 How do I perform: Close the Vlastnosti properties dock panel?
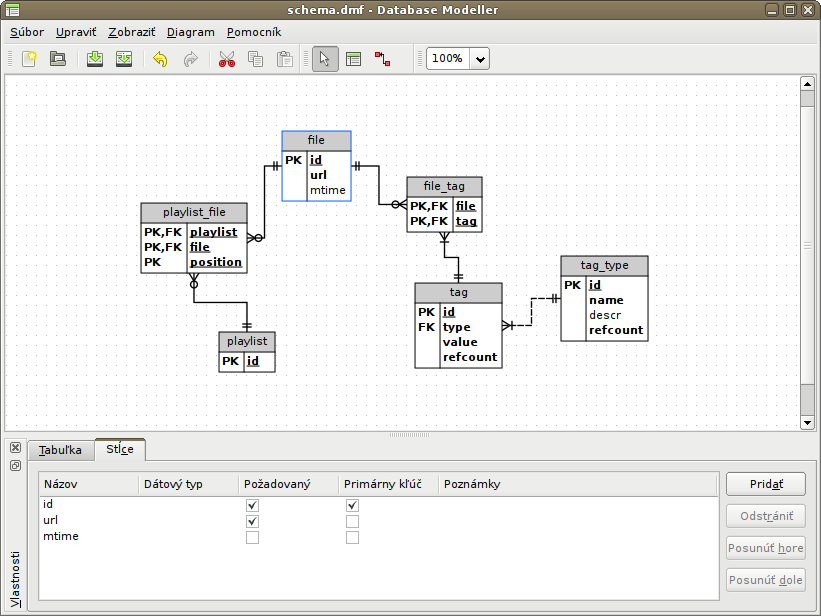click(16, 447)
